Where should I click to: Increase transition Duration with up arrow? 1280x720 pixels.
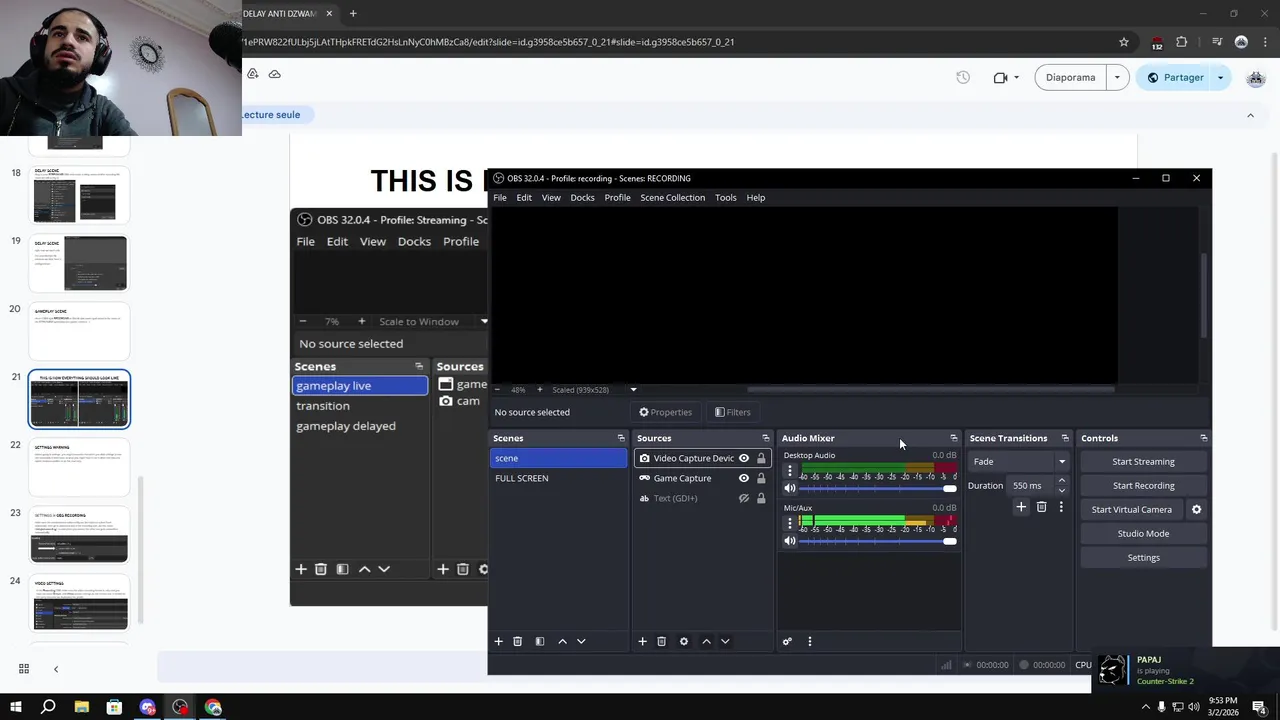pyautogui.click(x=1062, y=481)
